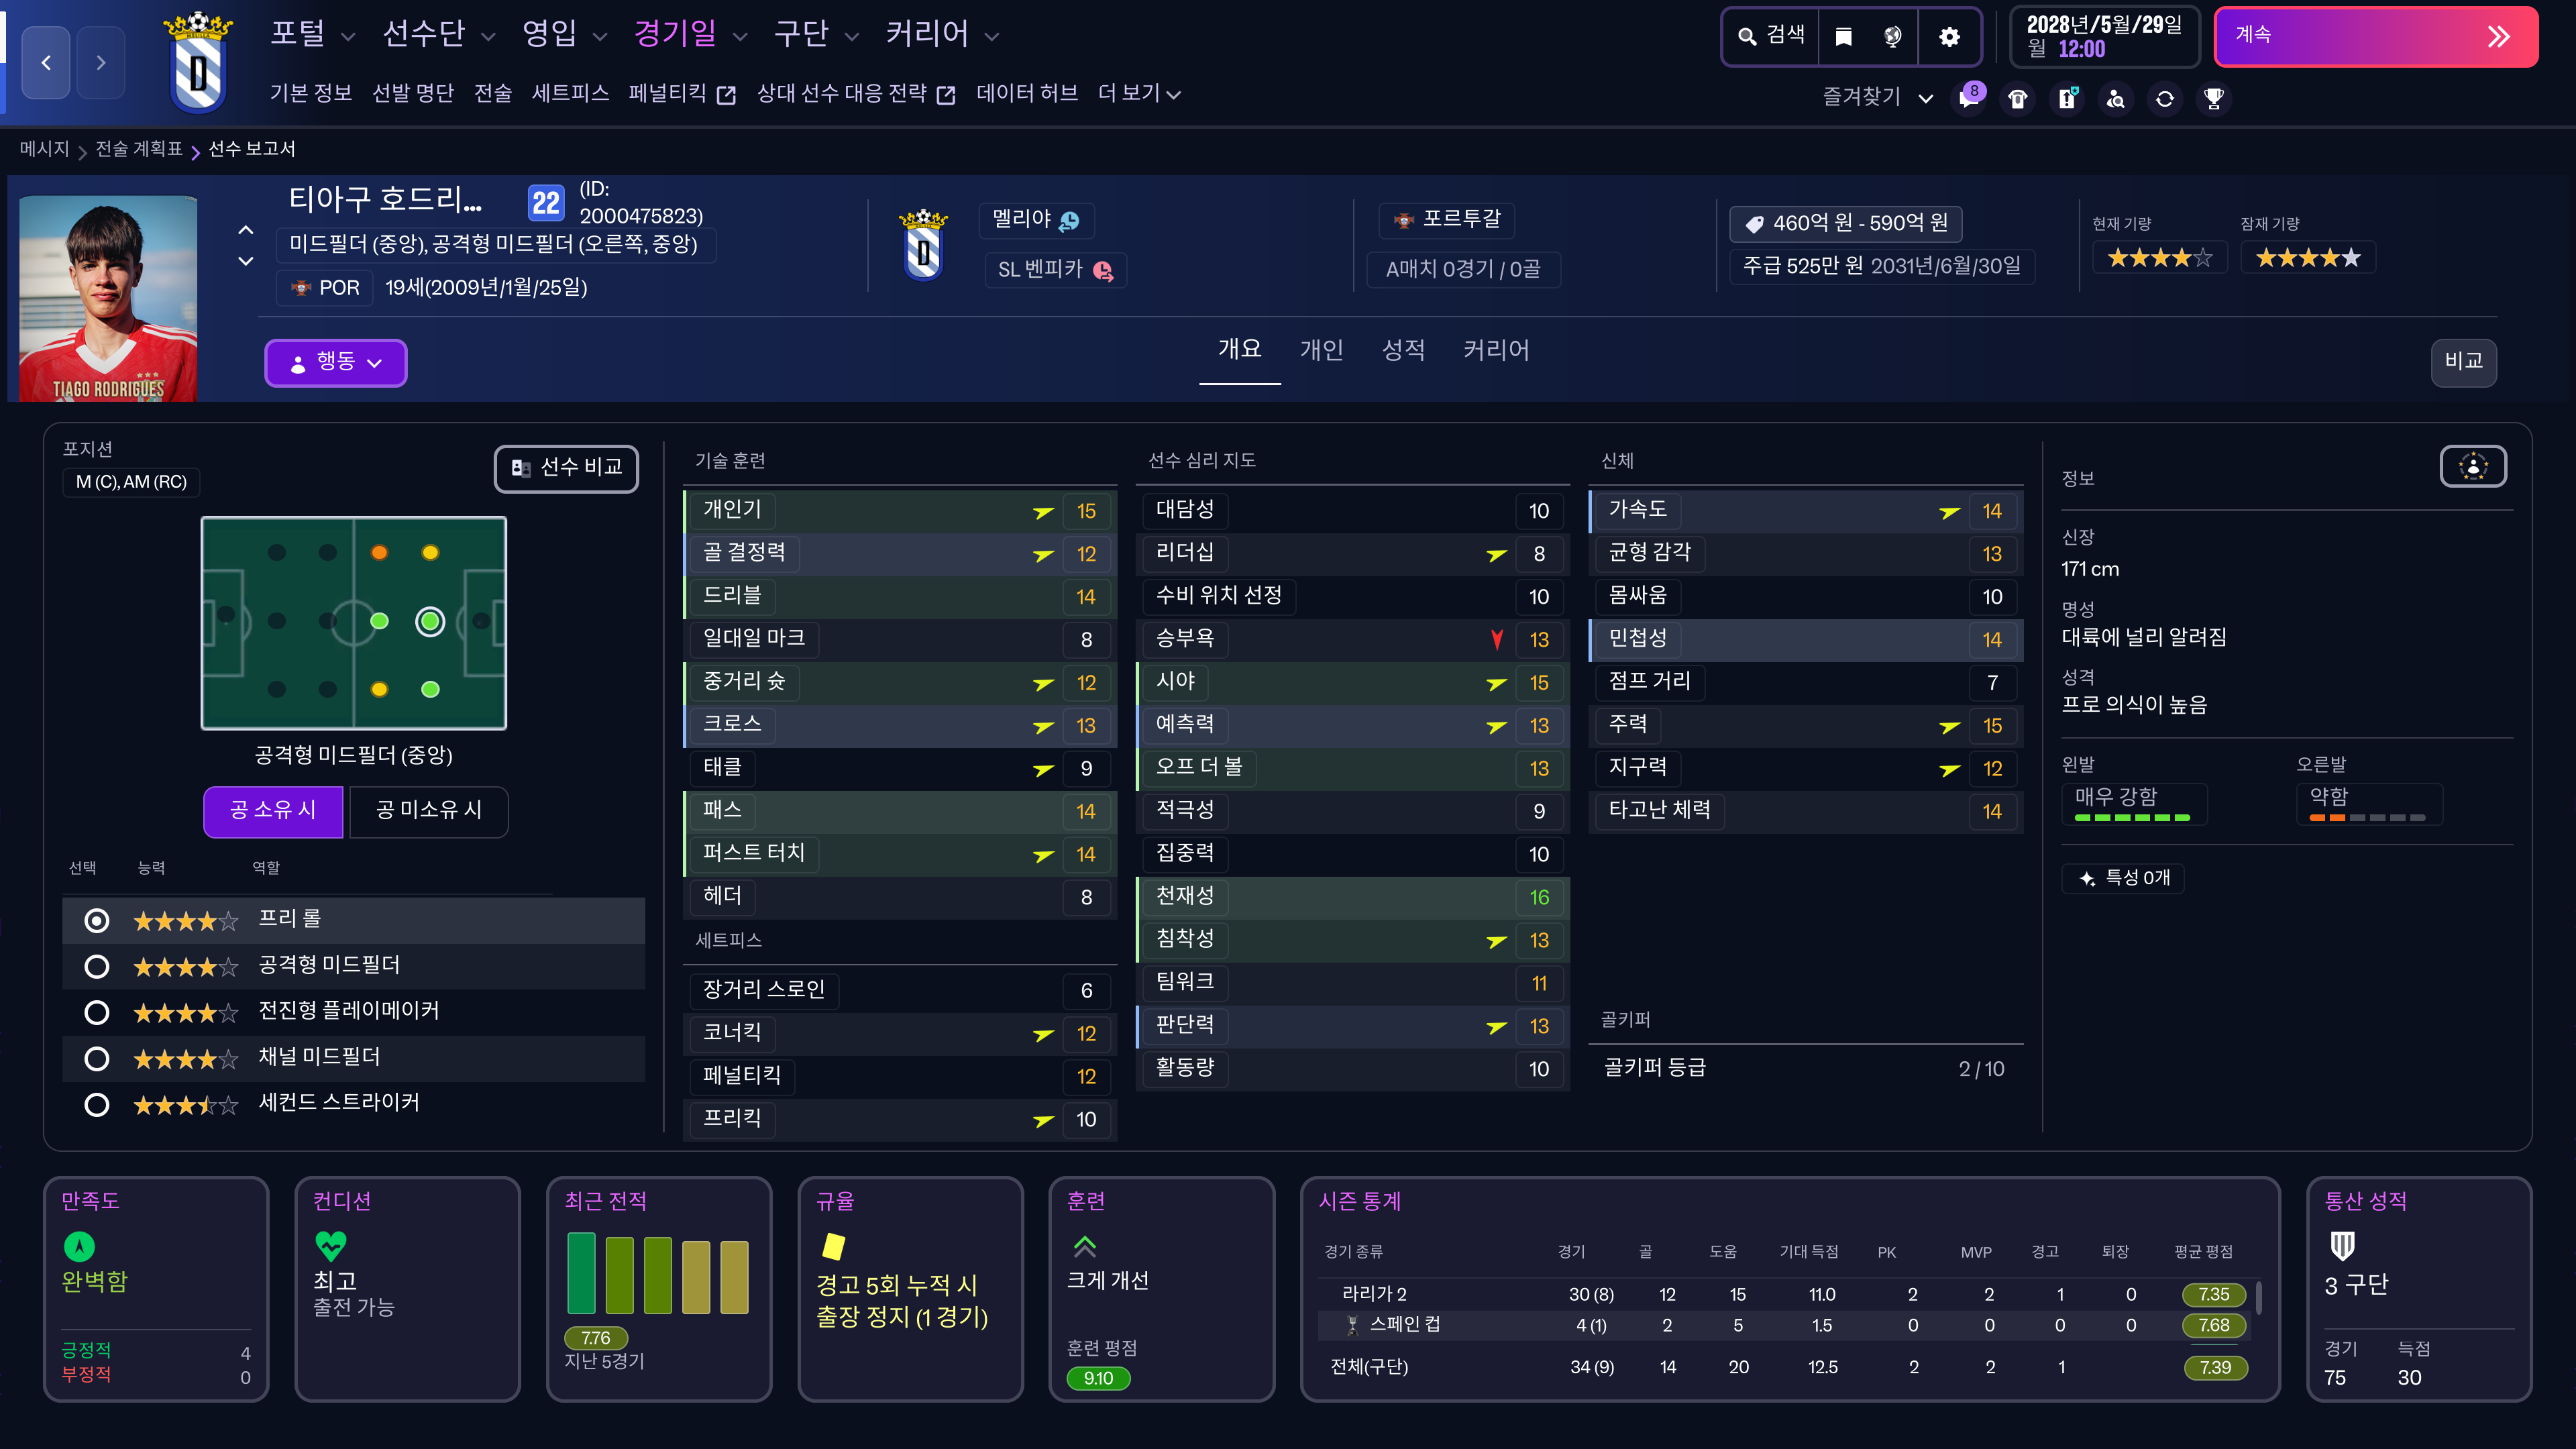Open the 즐겨찾기 favorites dropdown
2576x1449 pixels.
pos(1876,97)
